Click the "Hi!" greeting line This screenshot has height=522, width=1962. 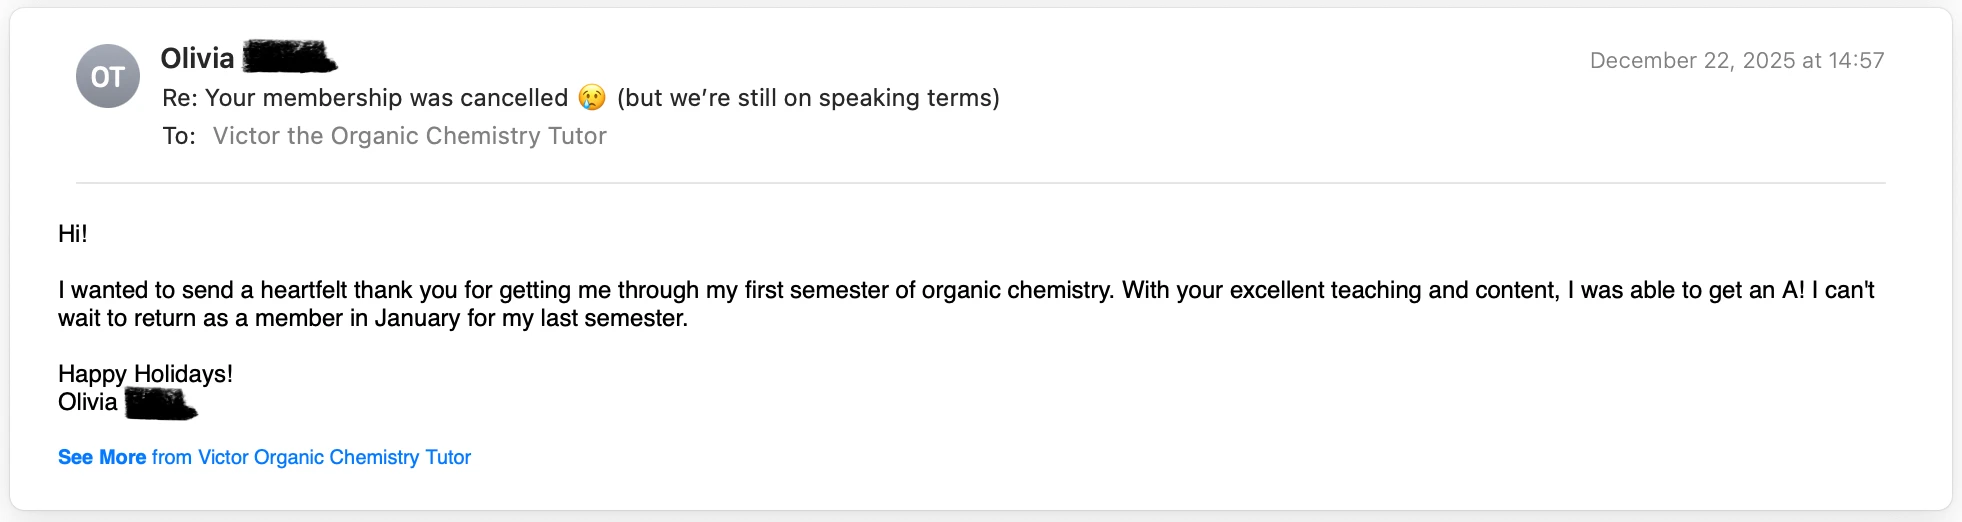click(73, 234)
